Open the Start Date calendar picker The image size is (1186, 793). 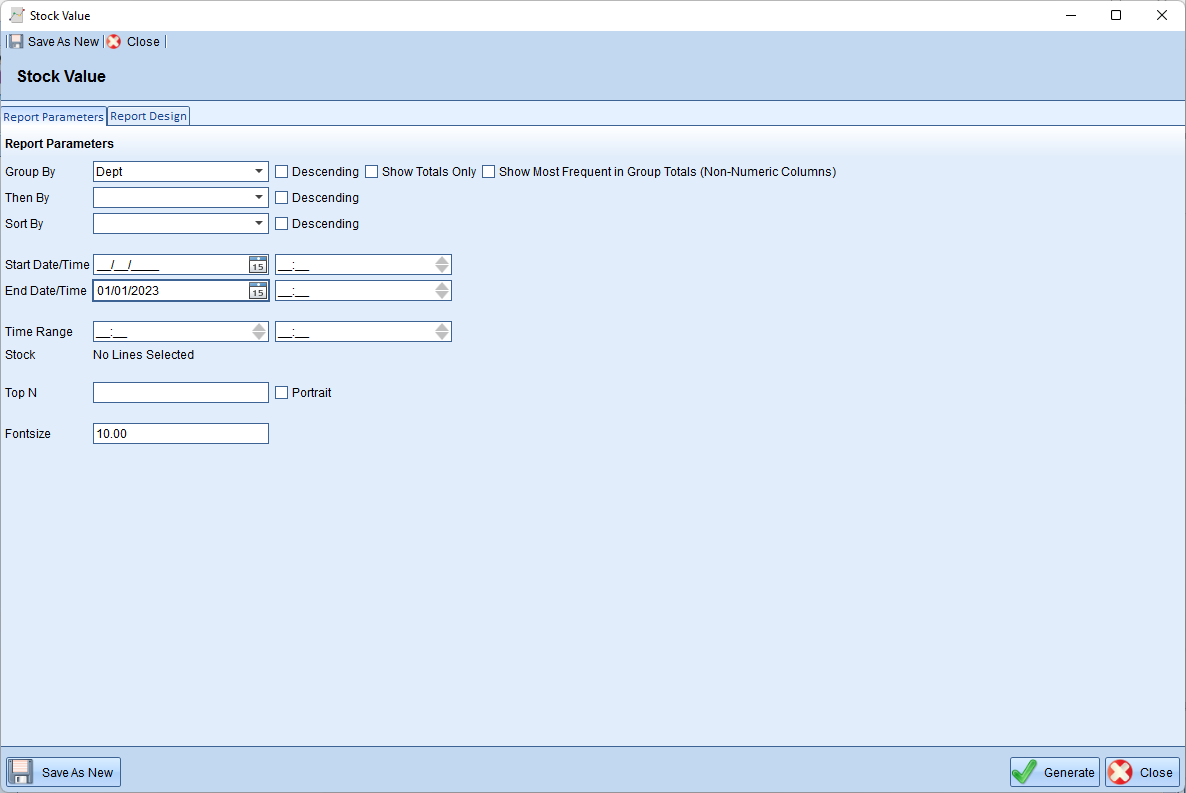click(258, 265)
